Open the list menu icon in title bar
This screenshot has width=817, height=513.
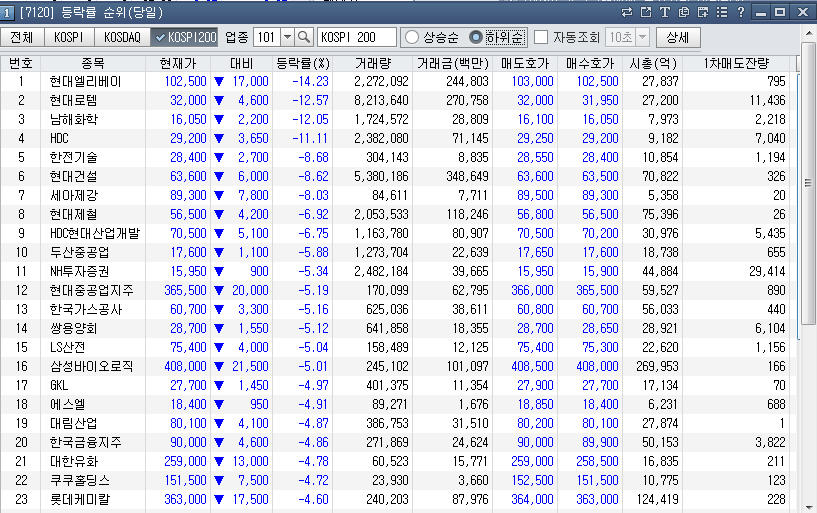[721, 12]
